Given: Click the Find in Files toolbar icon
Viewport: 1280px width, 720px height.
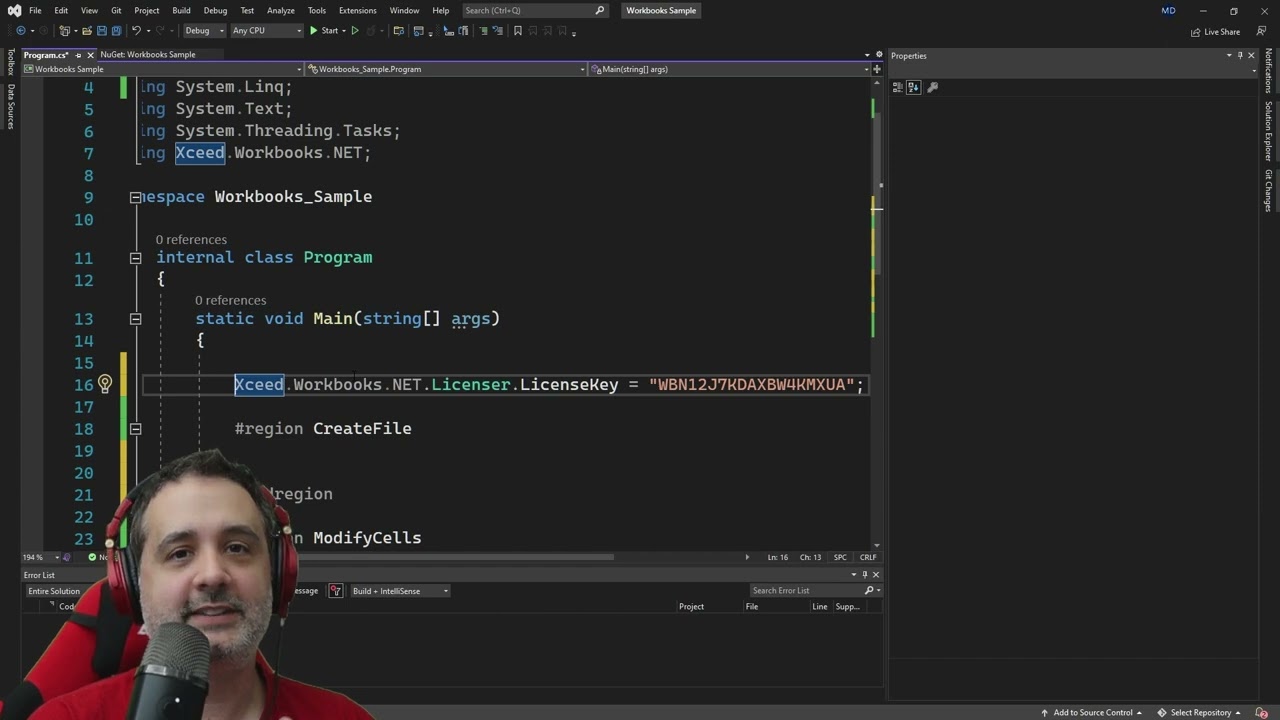Looking at the screenshot, I should click(x=398, y=31).
